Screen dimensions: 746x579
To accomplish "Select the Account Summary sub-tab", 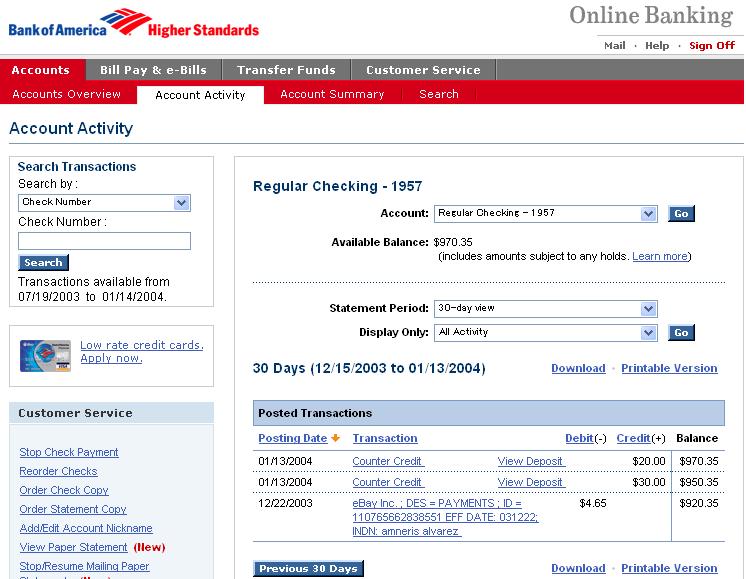I will tap(332, 94).
